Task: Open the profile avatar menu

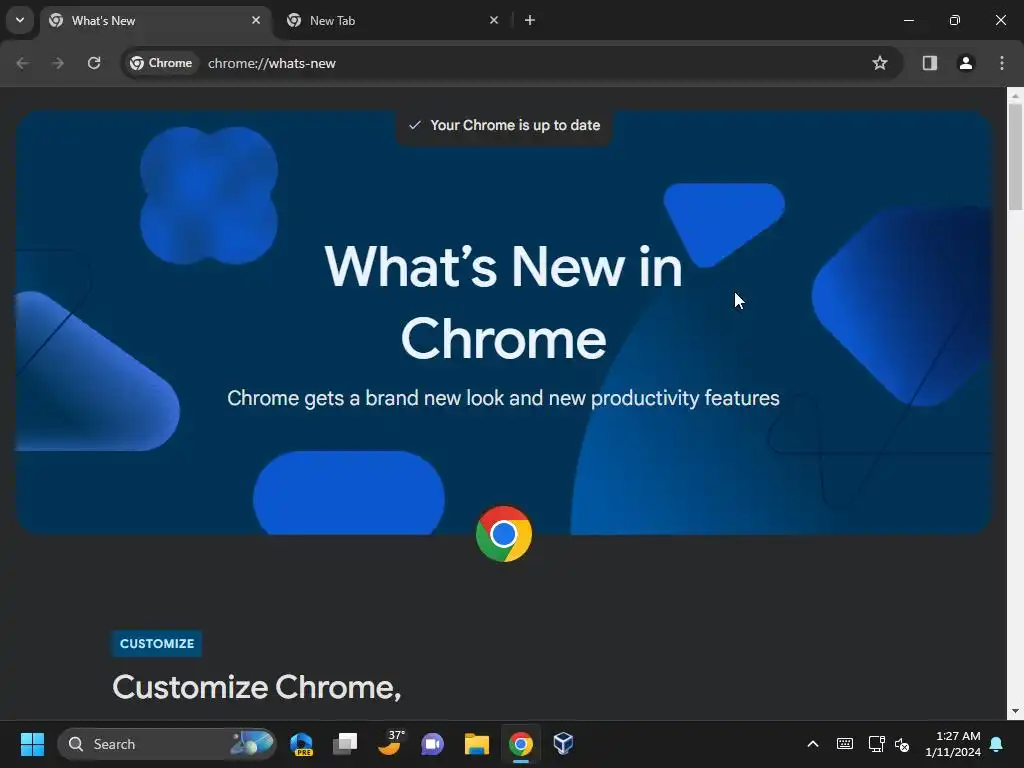Action: coord(965,63)
